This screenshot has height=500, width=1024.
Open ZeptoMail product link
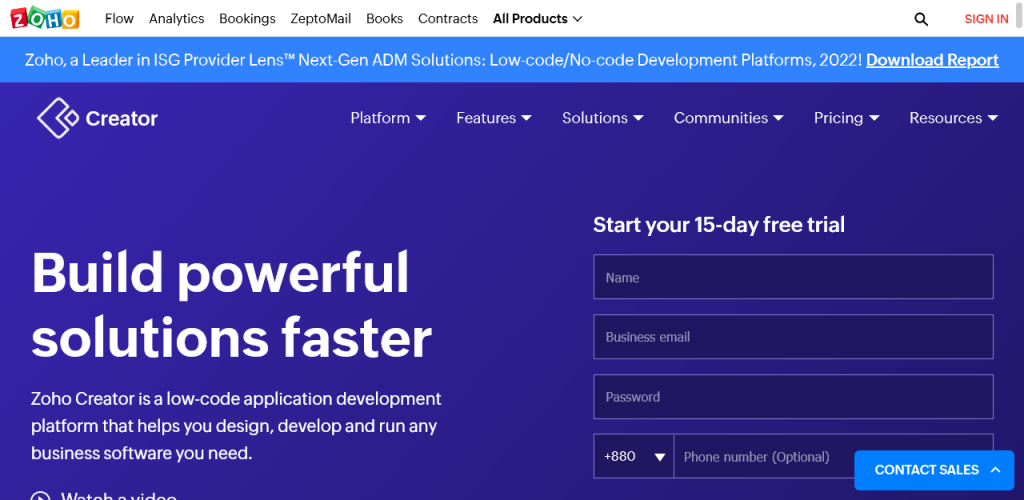(321, 19)
